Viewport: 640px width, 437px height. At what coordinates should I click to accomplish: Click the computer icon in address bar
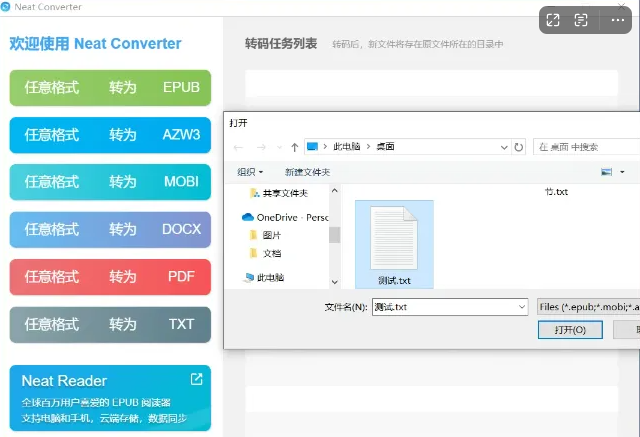click(312, 146)
